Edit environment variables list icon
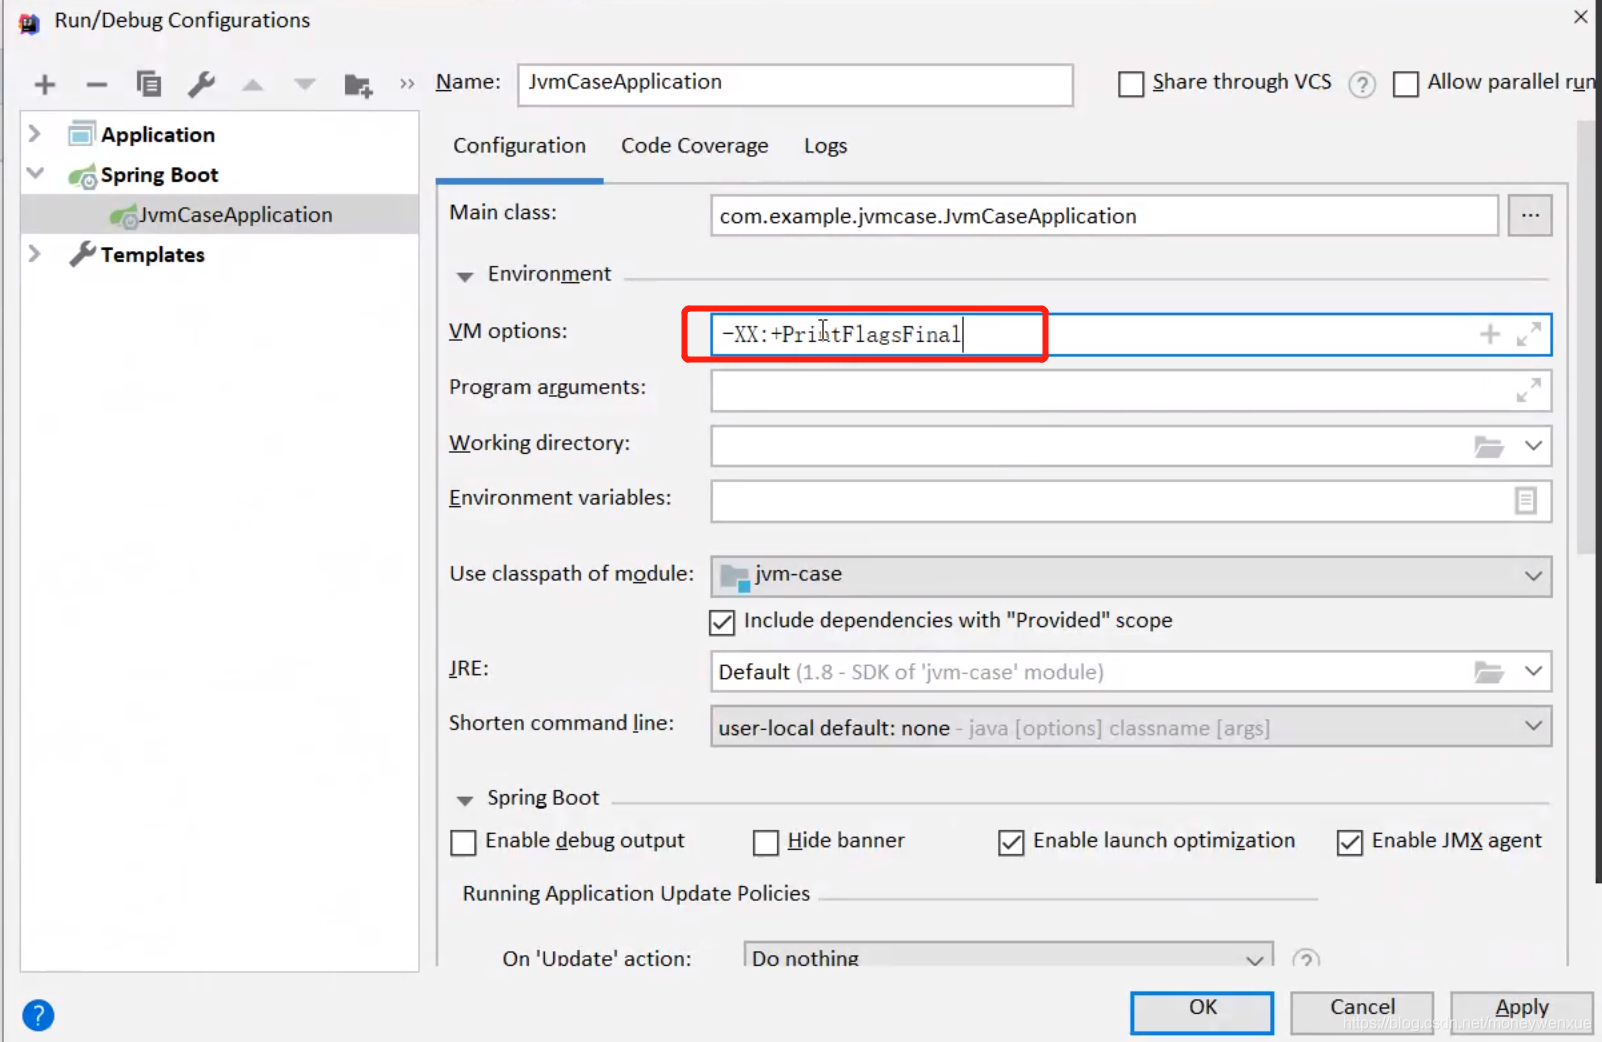Viewport: 1602px width, 1042px height. [1525, 500]
